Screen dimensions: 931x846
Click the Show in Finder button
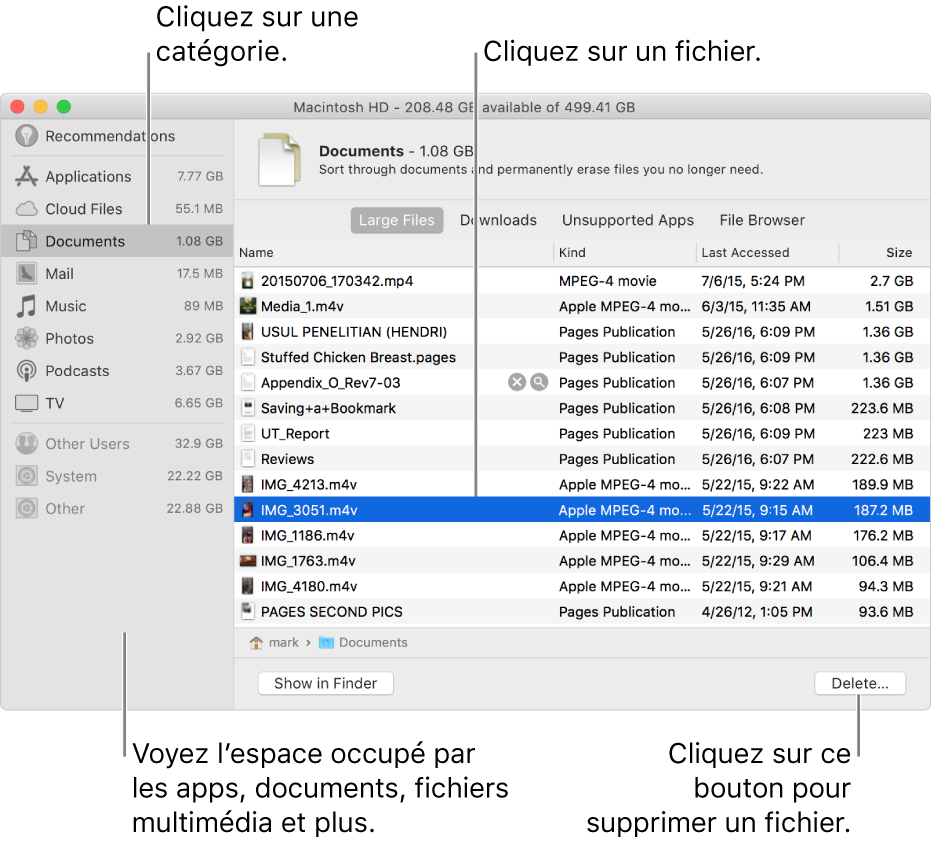325,683
